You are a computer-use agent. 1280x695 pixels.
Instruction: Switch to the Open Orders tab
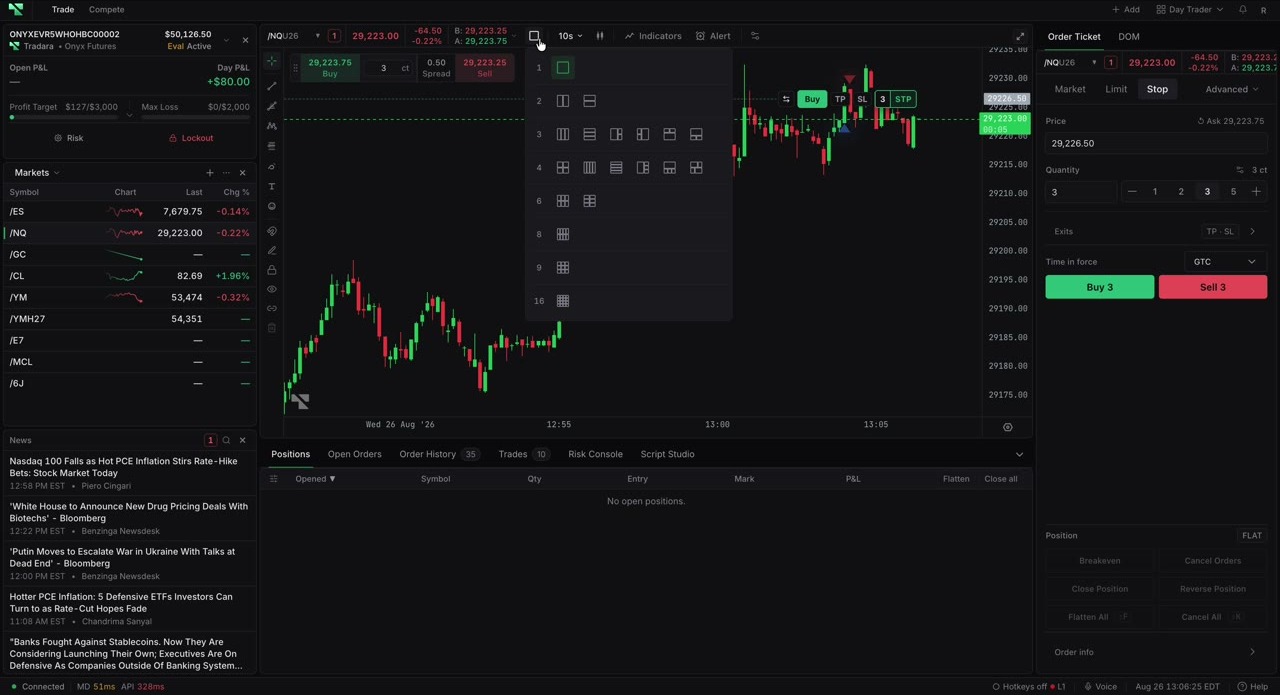click(x=354, y=454)
